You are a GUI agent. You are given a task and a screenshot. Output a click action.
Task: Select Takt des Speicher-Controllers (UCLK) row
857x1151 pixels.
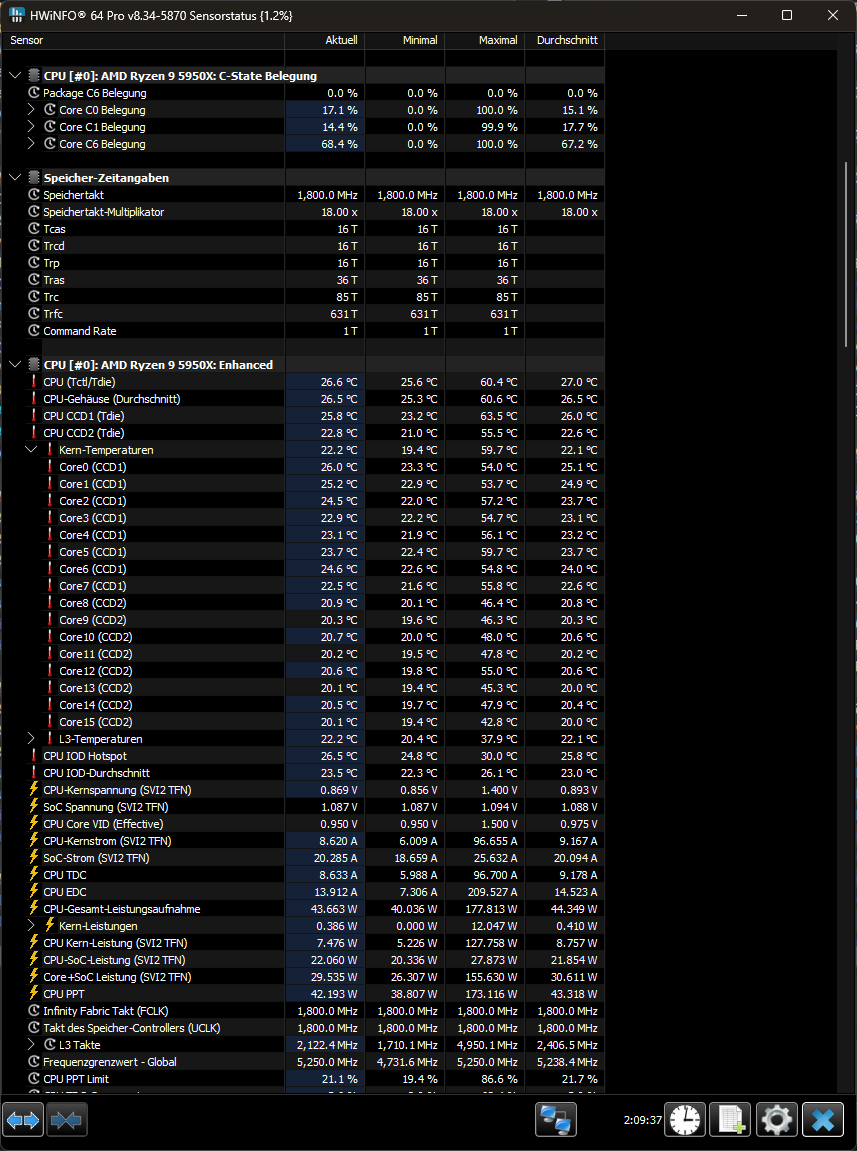click(303, 1028)
